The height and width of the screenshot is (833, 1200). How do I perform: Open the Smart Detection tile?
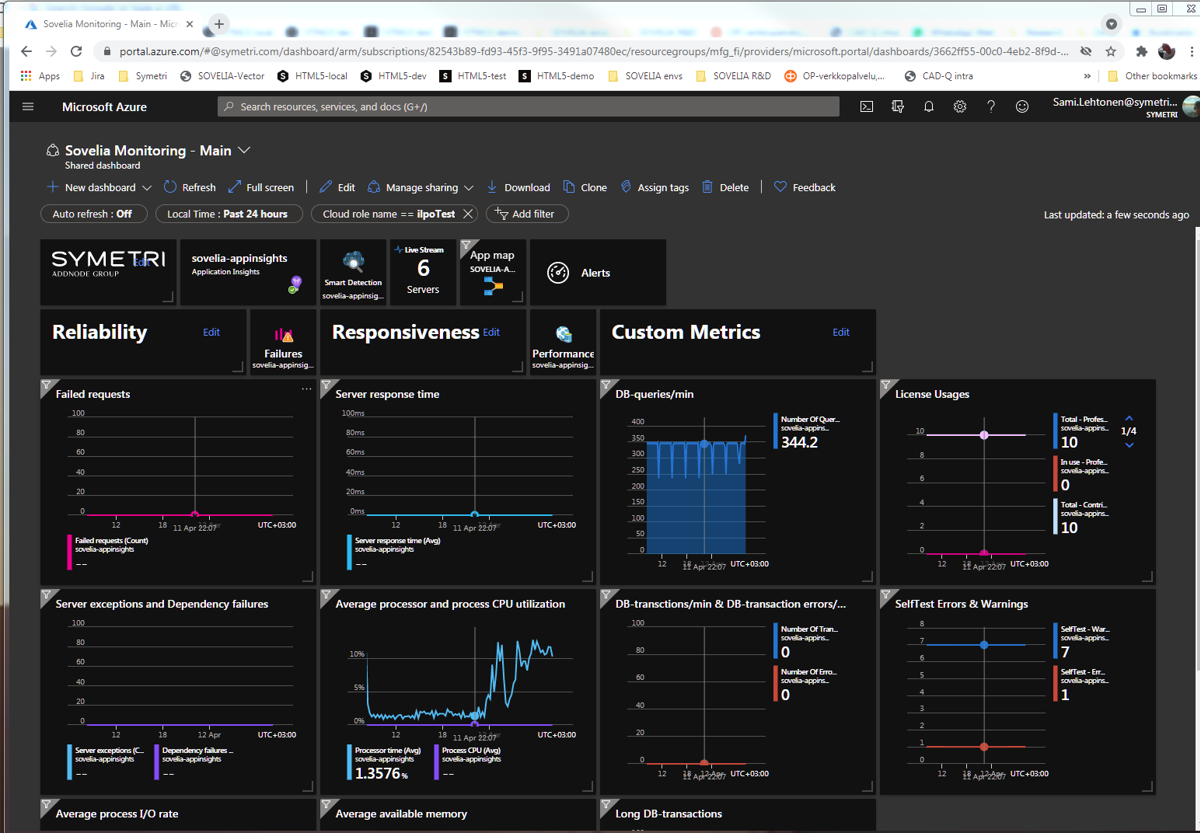(x=352, y=270)
